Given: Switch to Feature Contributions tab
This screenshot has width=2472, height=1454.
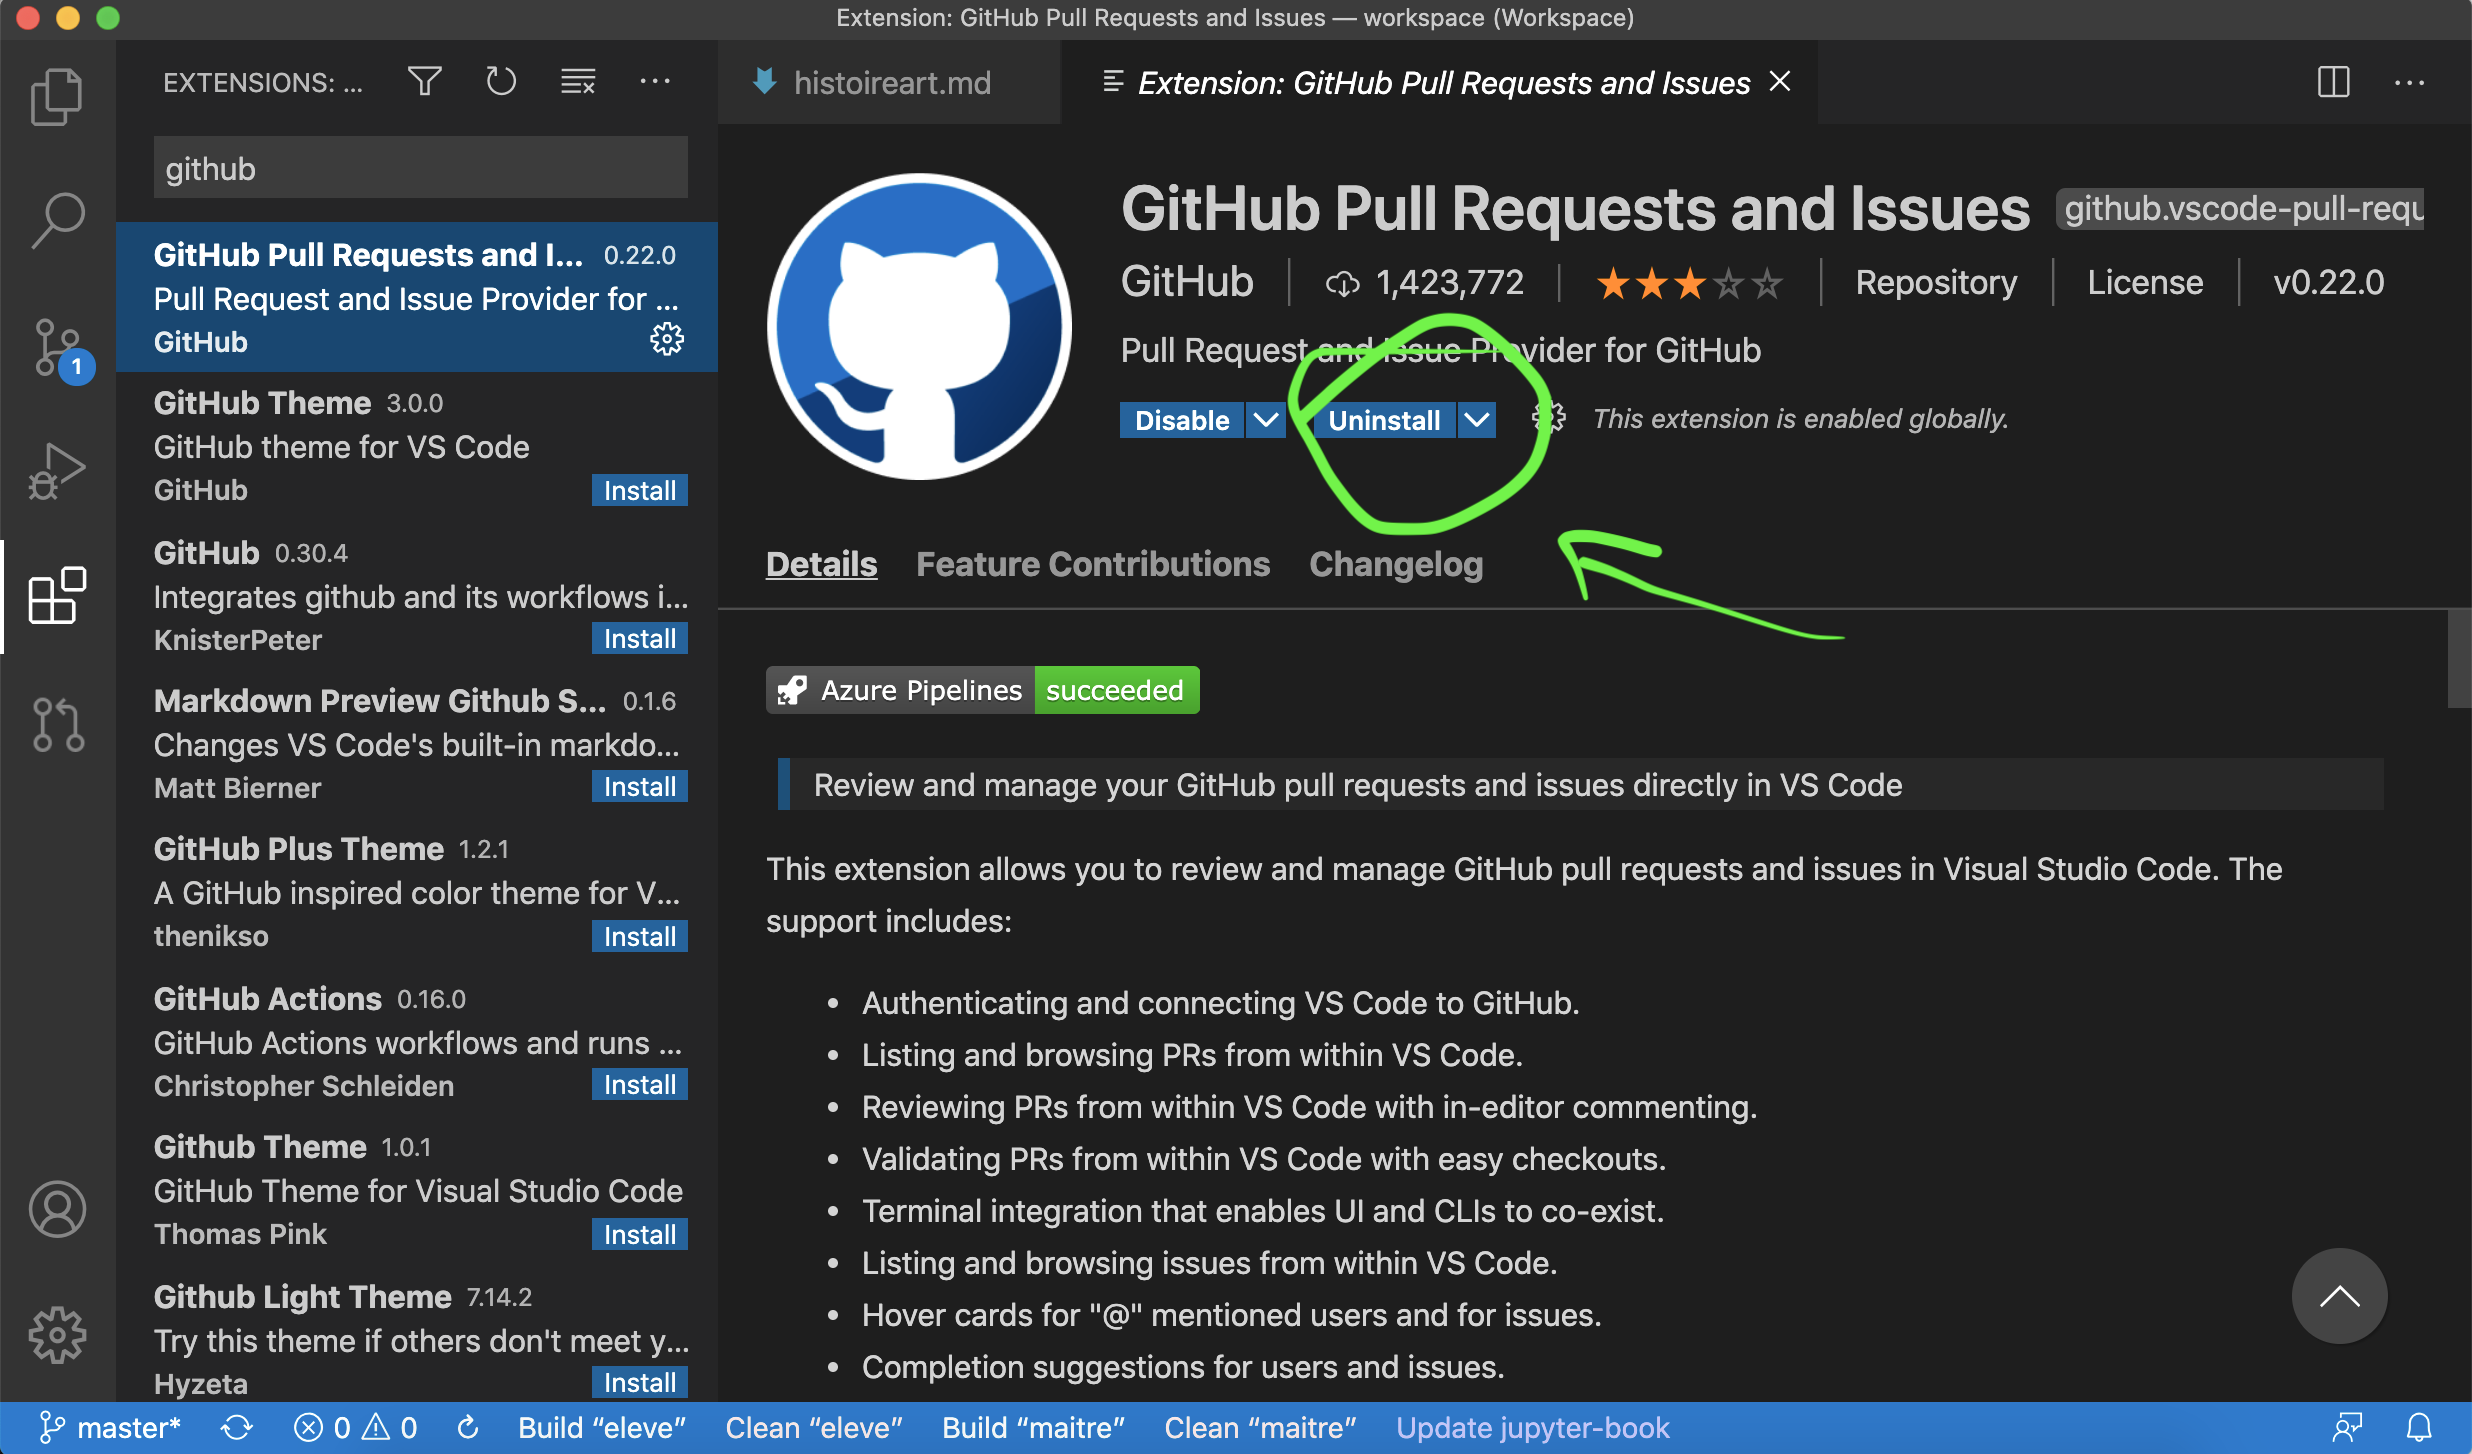Looking at the screenshot, I should click(x=1093, y=564).
